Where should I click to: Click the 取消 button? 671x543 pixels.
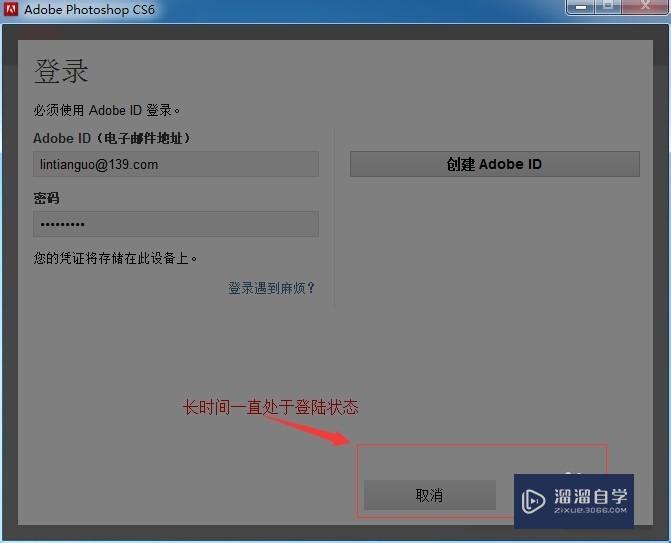point(430,495)
